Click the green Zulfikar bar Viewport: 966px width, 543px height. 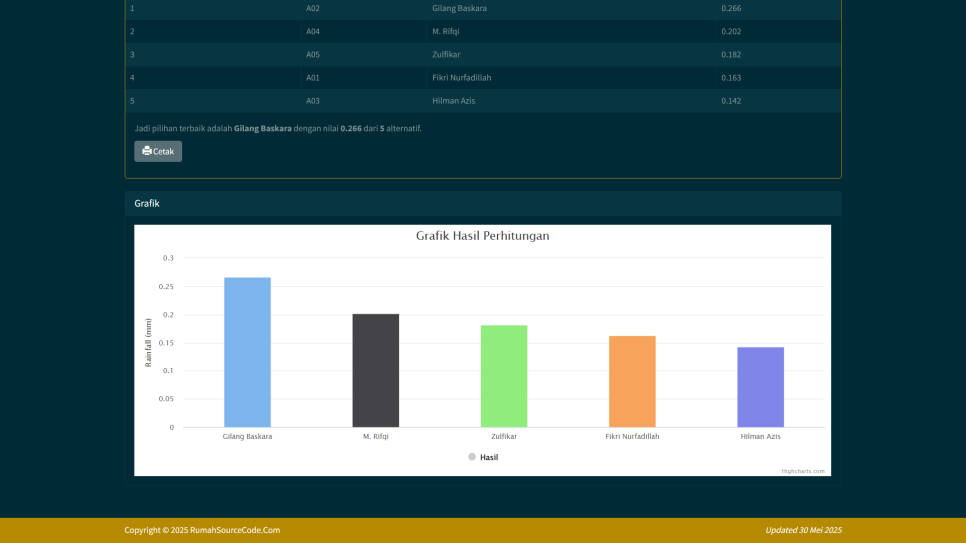point(504,376)
